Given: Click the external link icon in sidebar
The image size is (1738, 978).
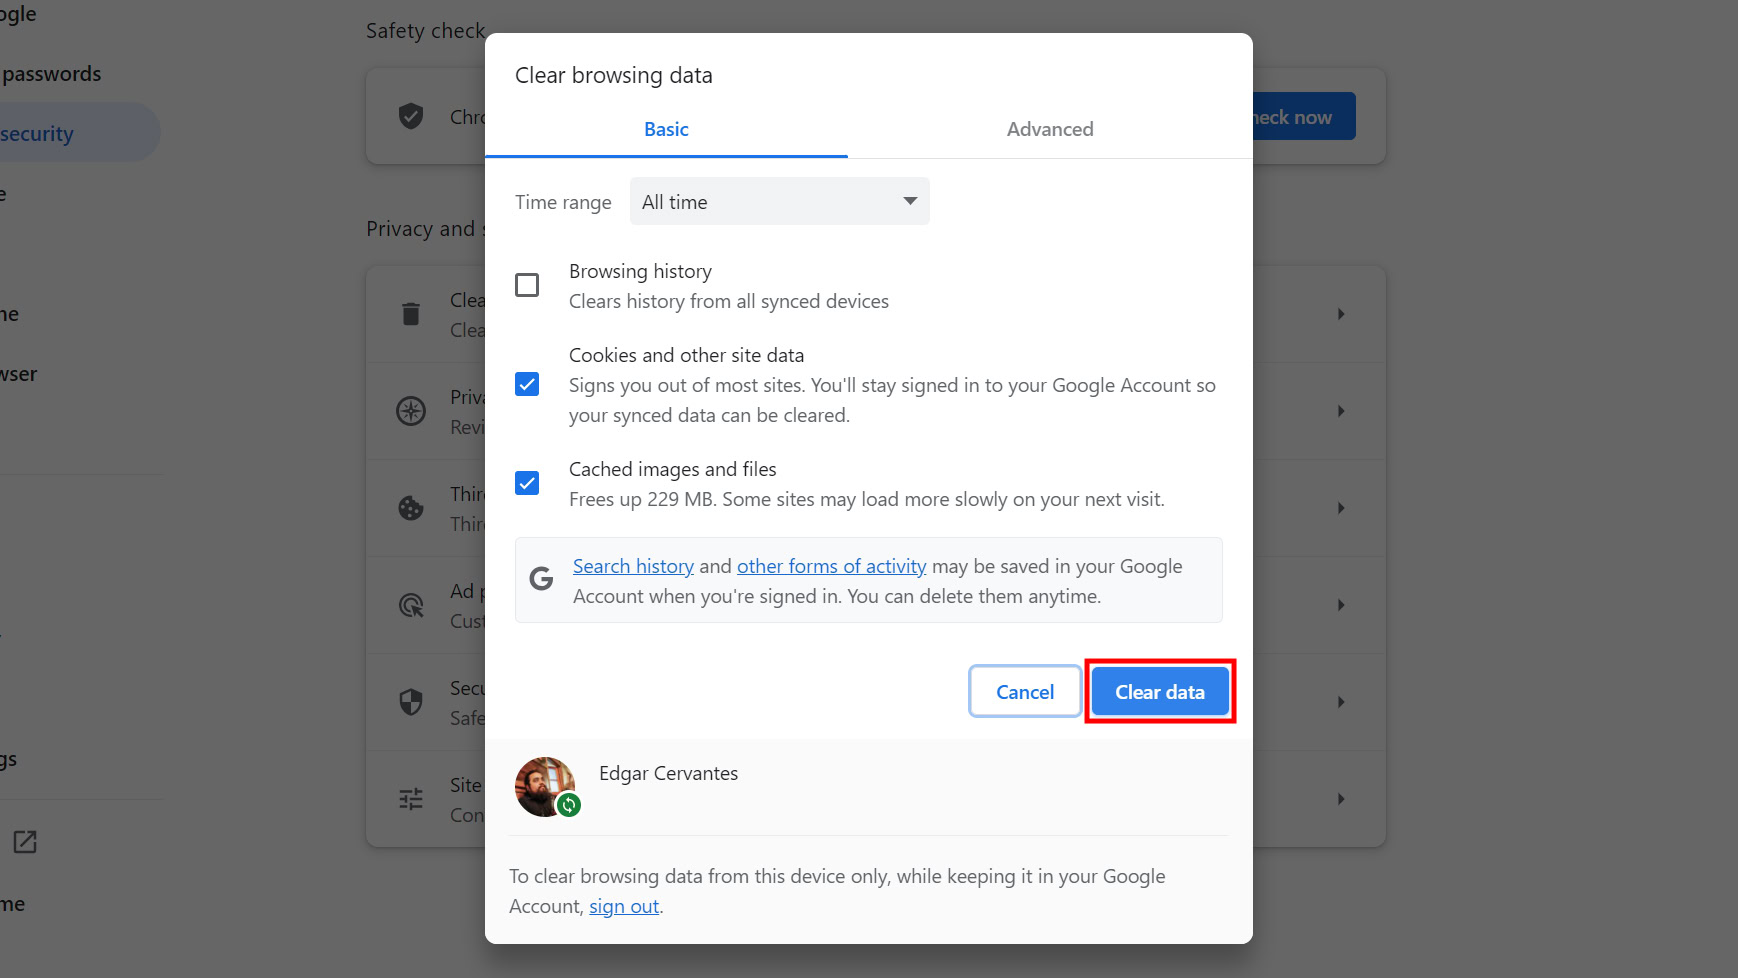Looking at the screenshot, I should click(x=25, y=842).
